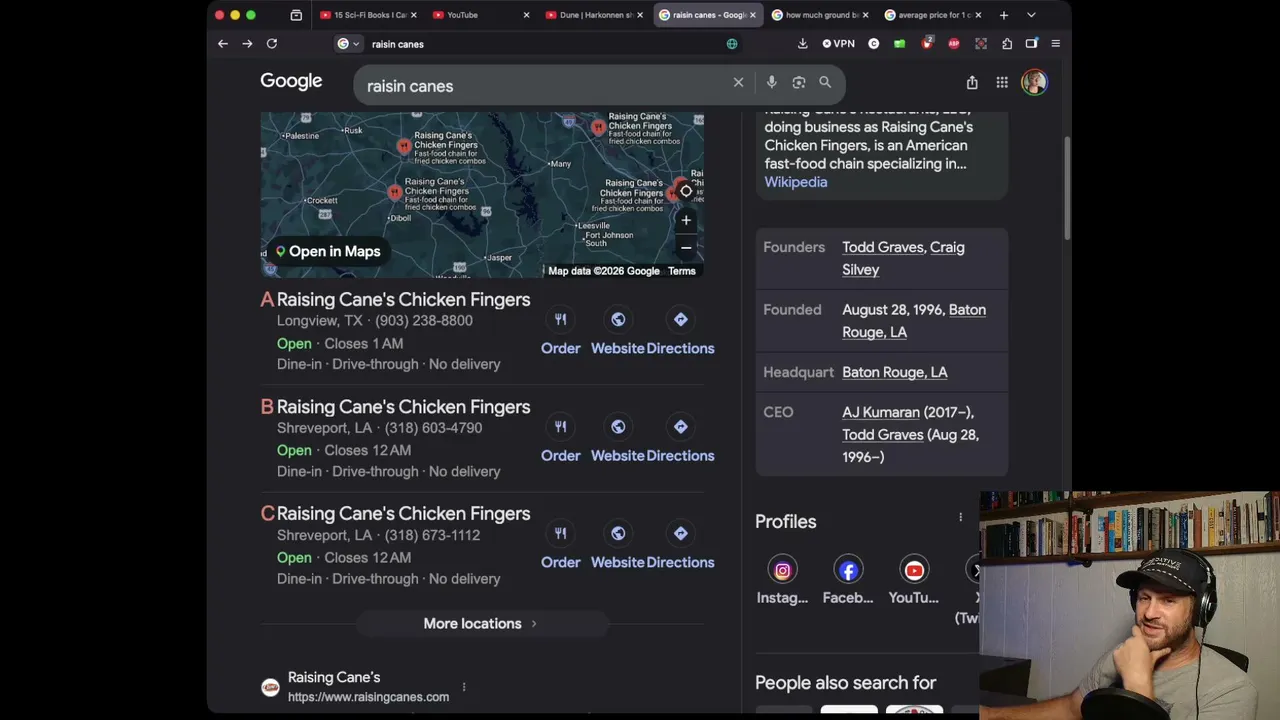Open Todd Graves founder link
Viewport: 1280px width, 720px height.
[882, 247]
